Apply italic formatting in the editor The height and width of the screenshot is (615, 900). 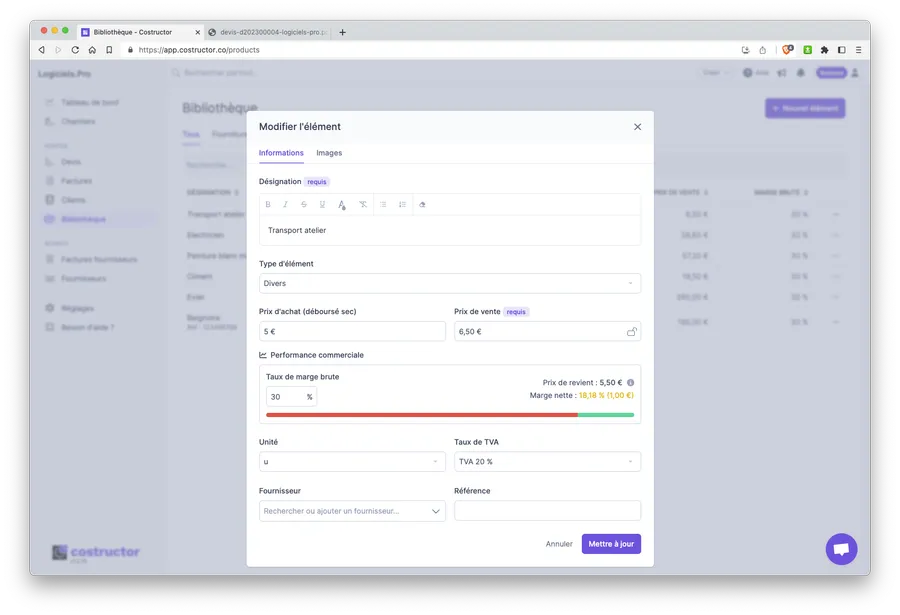[286, 204]
